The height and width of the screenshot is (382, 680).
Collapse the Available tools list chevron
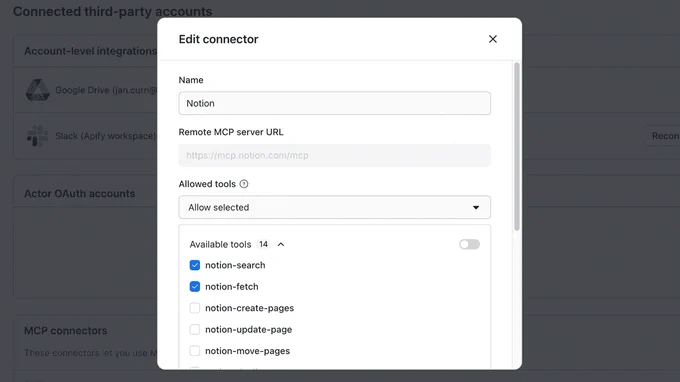click(x=281, y=245)
